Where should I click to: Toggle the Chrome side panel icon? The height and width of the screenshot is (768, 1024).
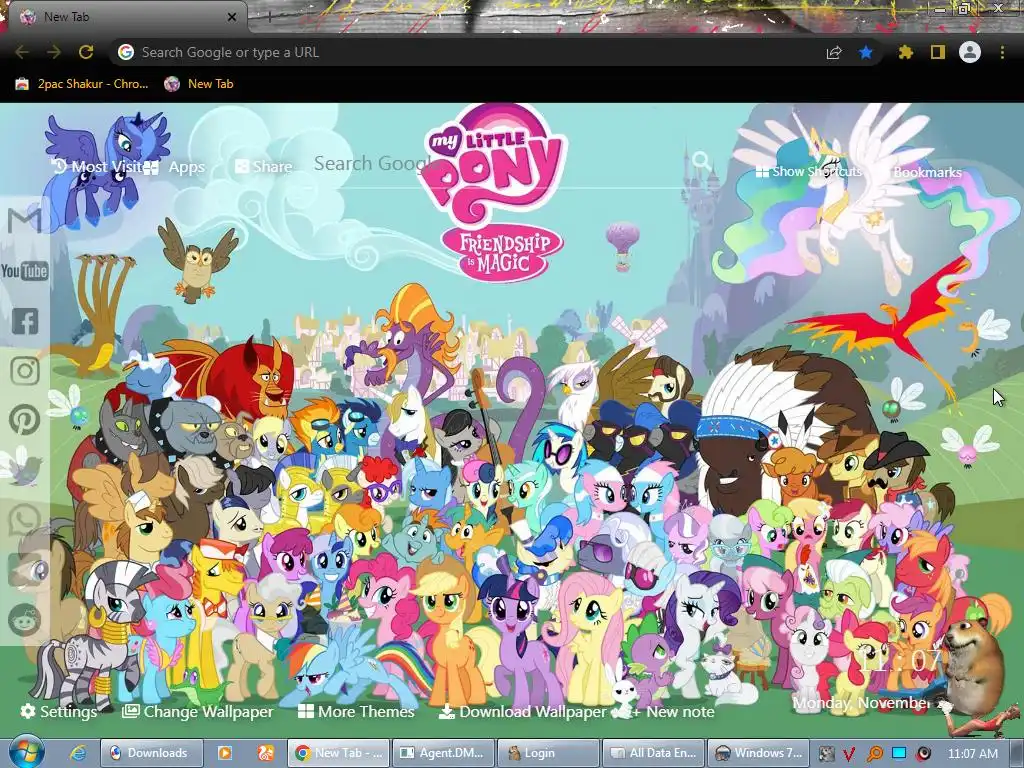(938, 52)
